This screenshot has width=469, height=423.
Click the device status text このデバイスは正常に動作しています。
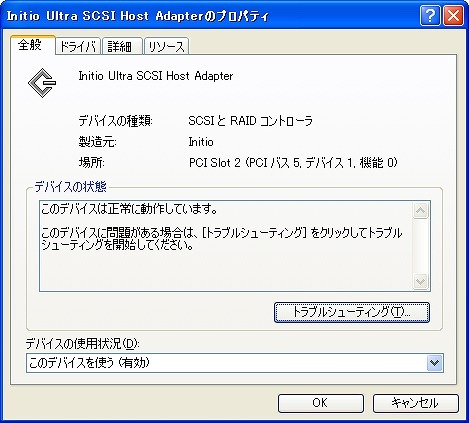[x=129, y=209]
